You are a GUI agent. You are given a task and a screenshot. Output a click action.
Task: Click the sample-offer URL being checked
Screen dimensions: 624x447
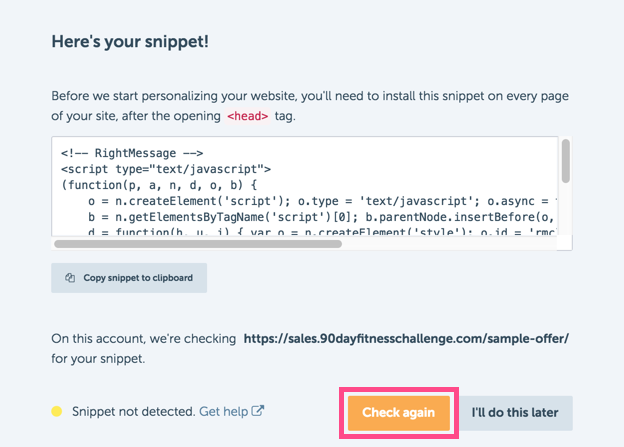pos(406,339)
